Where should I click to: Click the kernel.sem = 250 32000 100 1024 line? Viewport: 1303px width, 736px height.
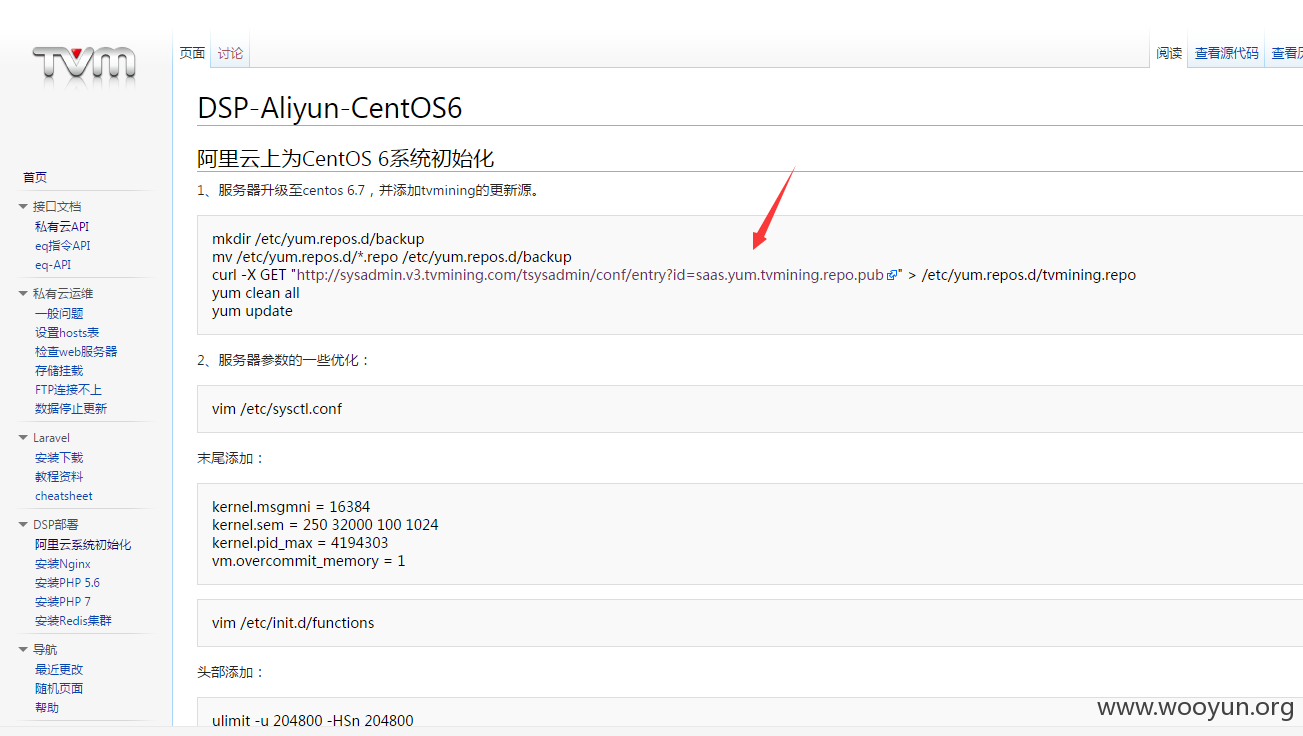point(325,525)
